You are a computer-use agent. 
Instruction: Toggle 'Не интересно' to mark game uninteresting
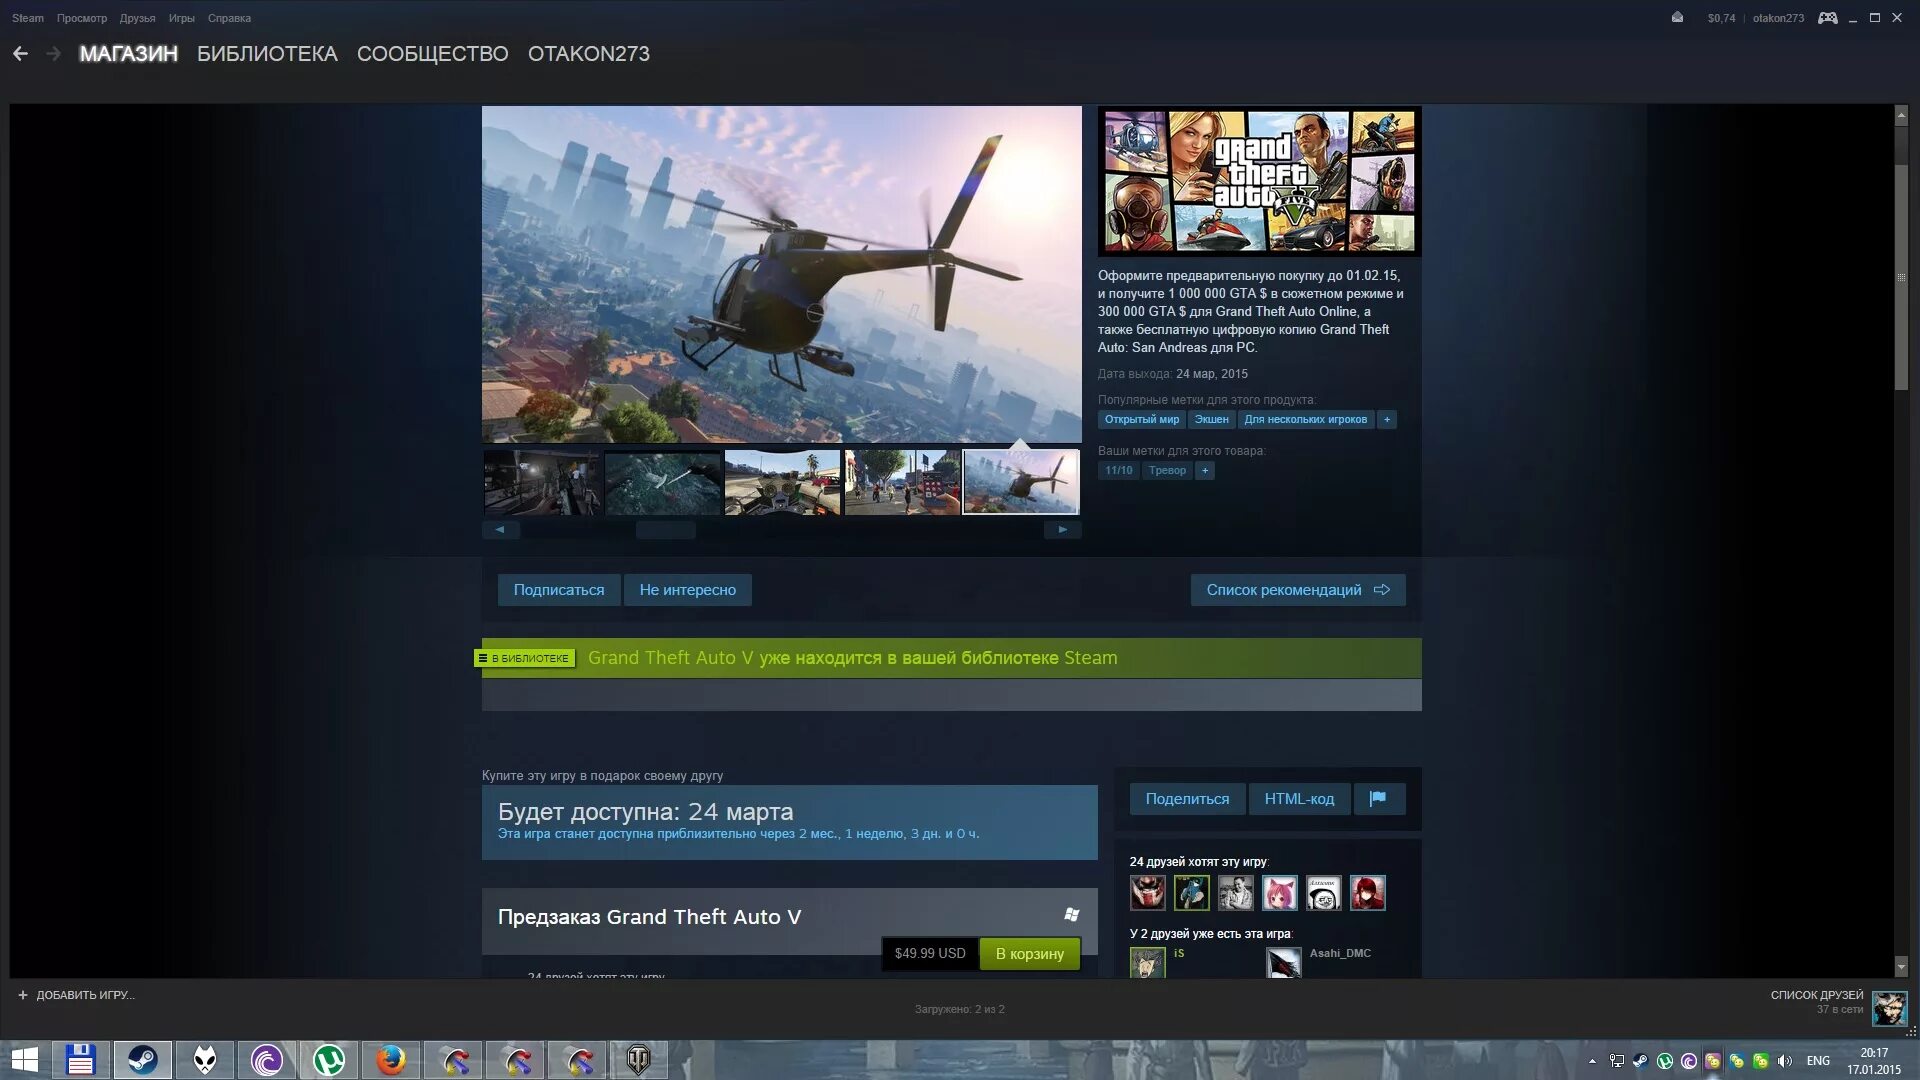click(x=688, y=589)
